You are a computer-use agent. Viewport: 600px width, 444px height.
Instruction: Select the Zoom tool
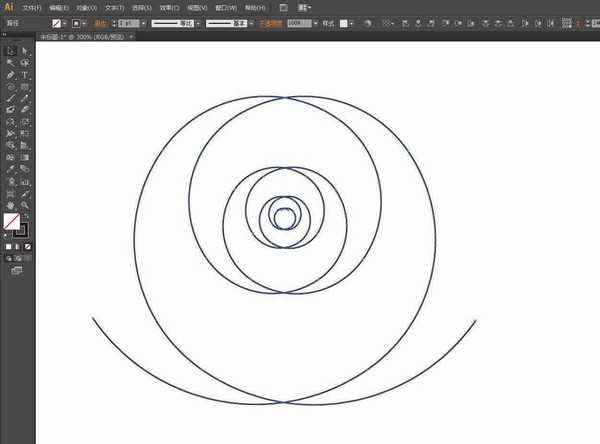[25, 205]
